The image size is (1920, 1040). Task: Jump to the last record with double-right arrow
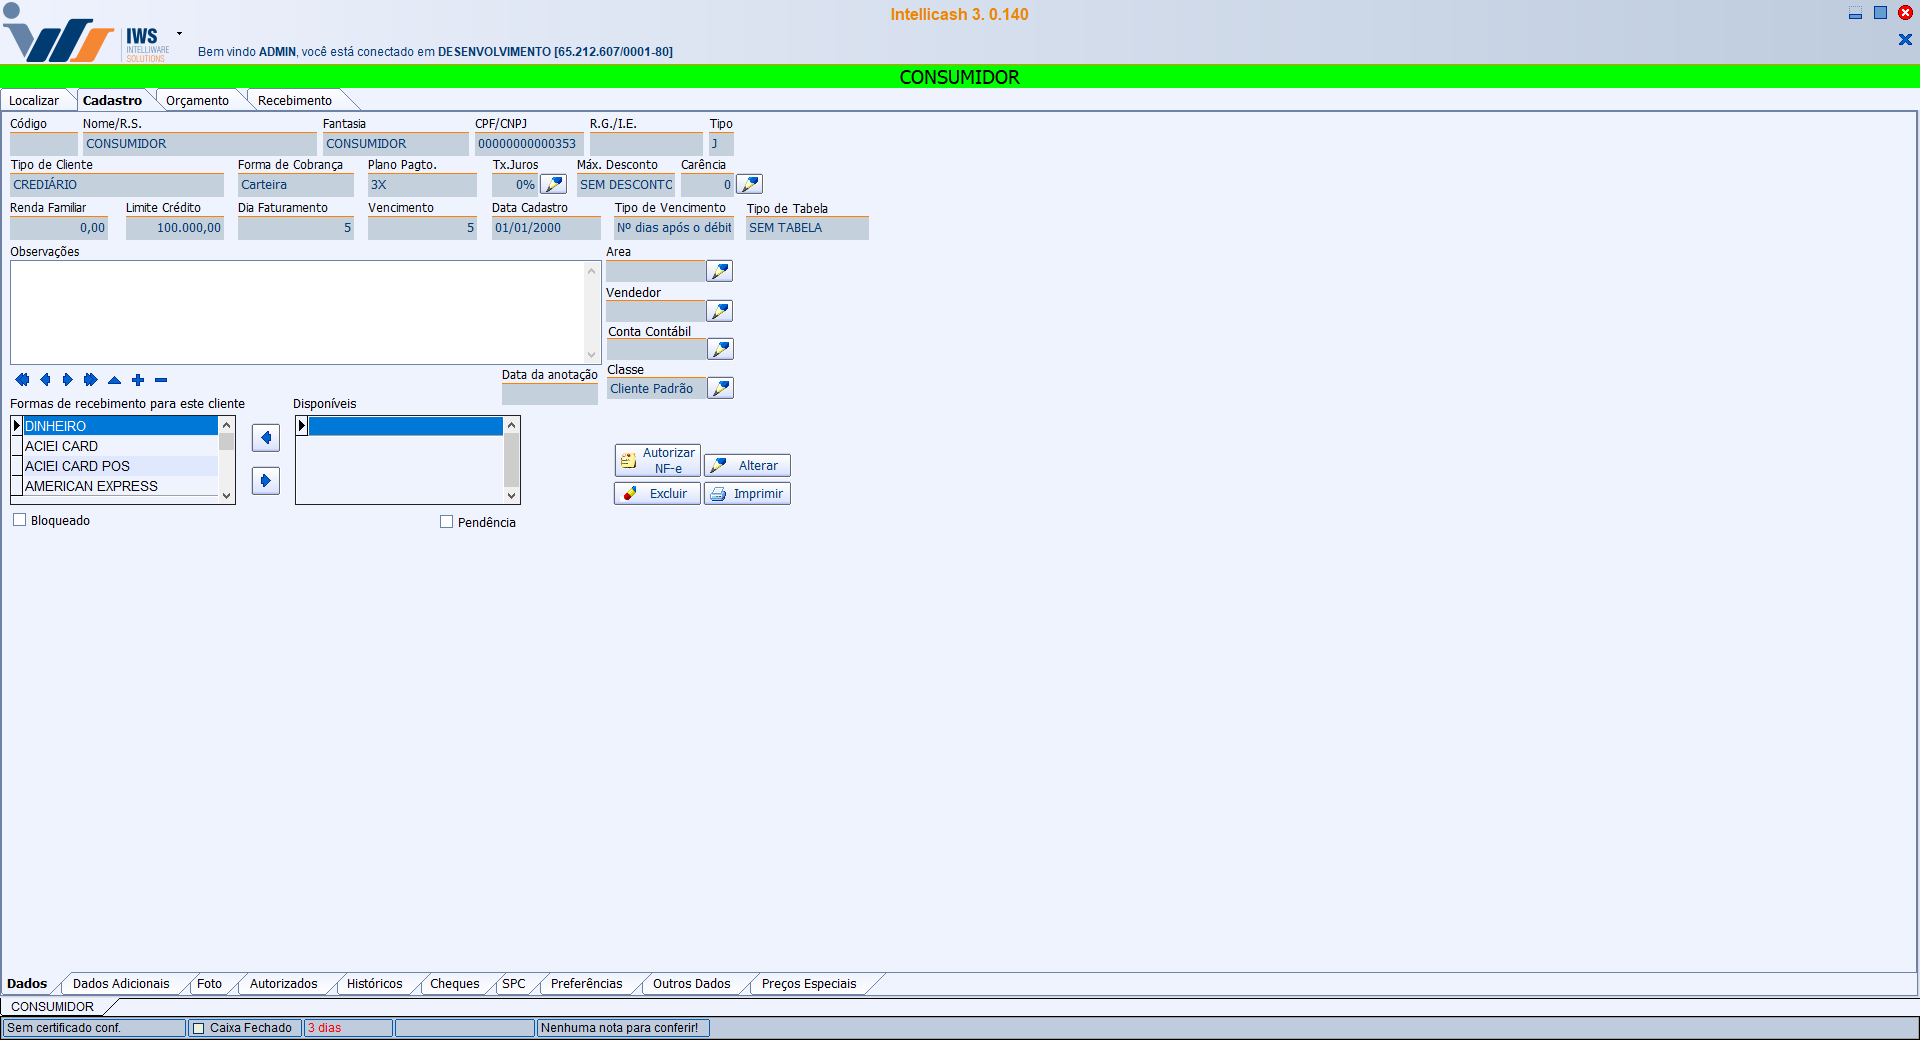(90, 380)
